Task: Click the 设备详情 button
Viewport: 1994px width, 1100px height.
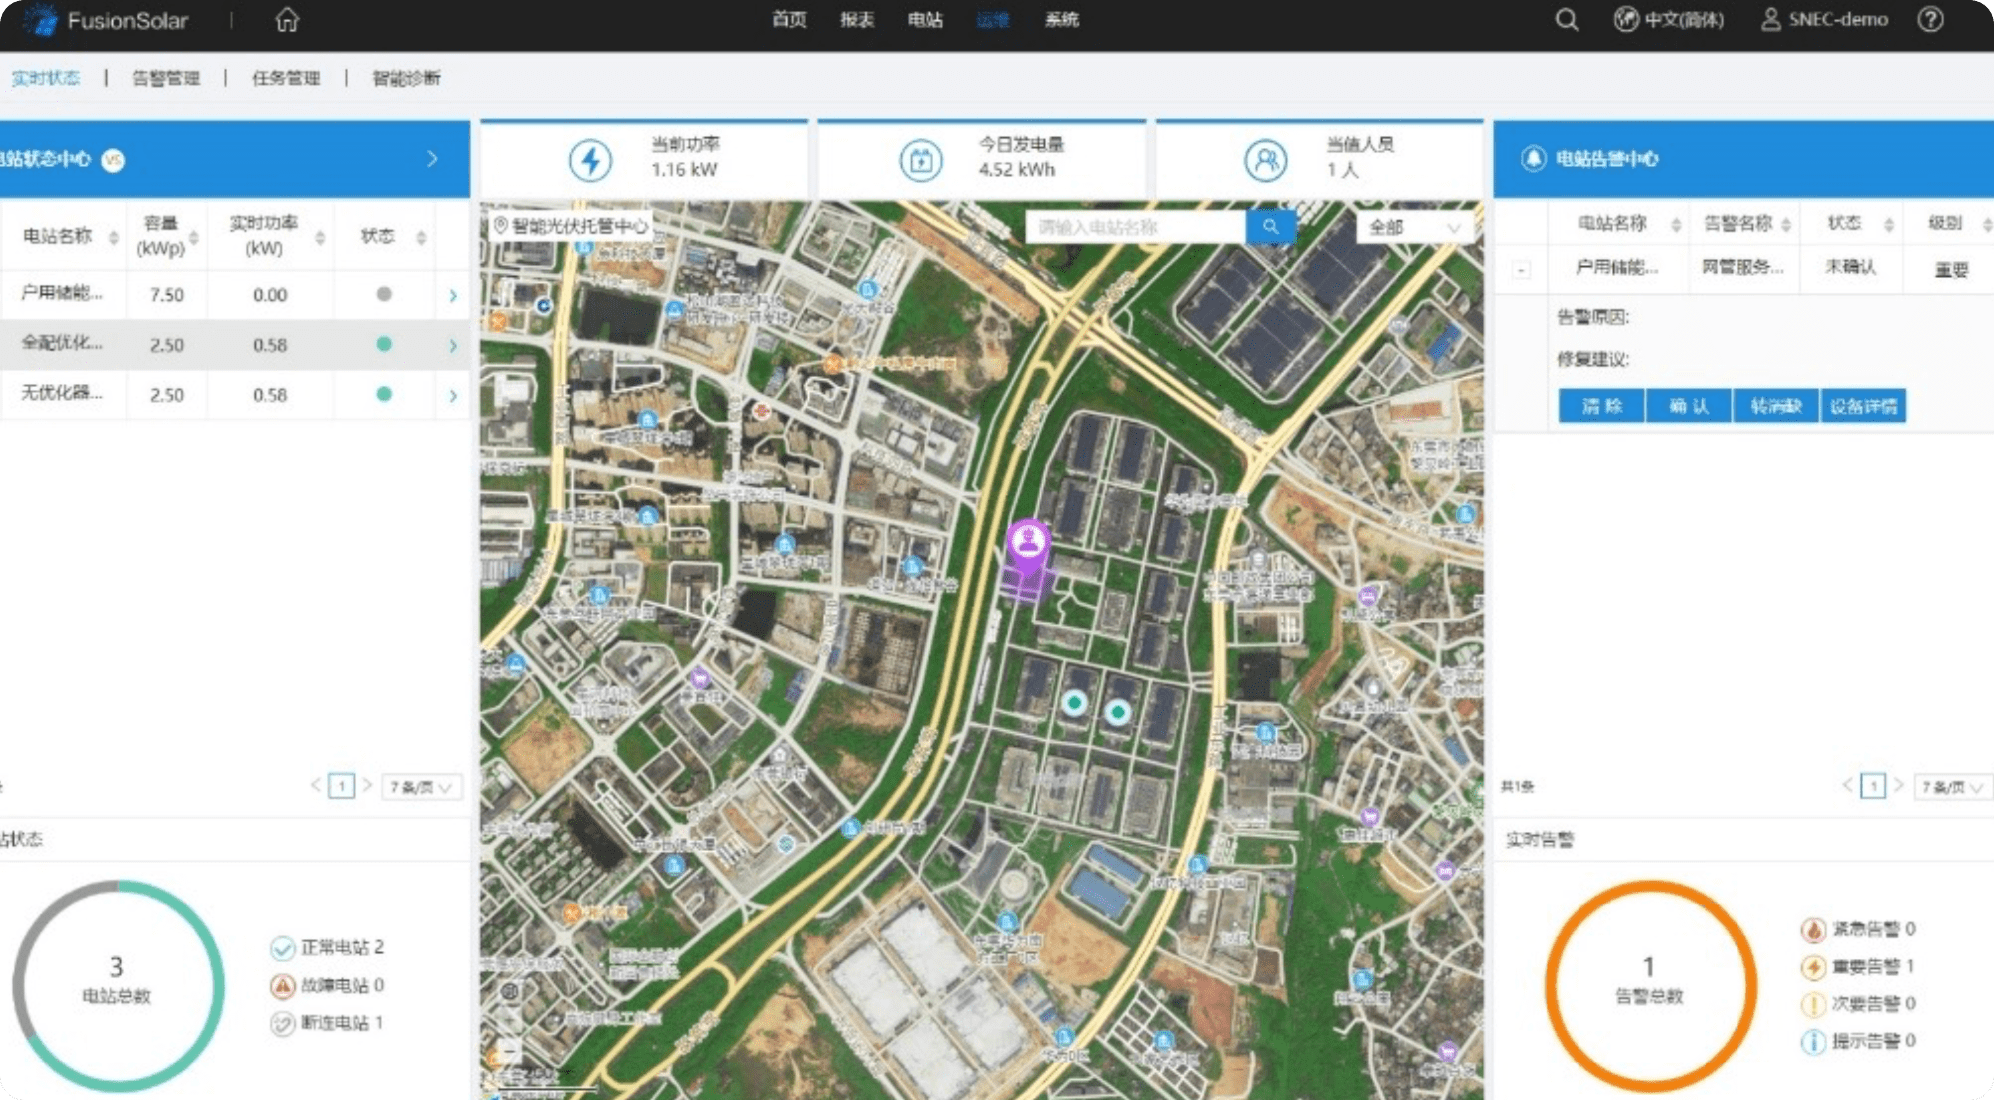Action: click(x=1863, y=406)
